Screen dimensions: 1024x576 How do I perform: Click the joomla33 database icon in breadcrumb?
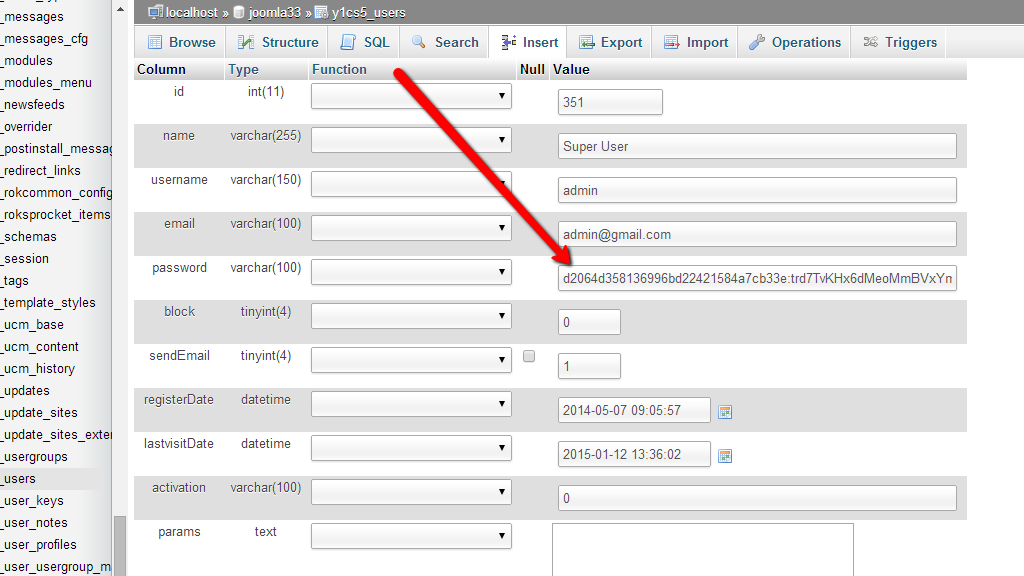point(239,13)
